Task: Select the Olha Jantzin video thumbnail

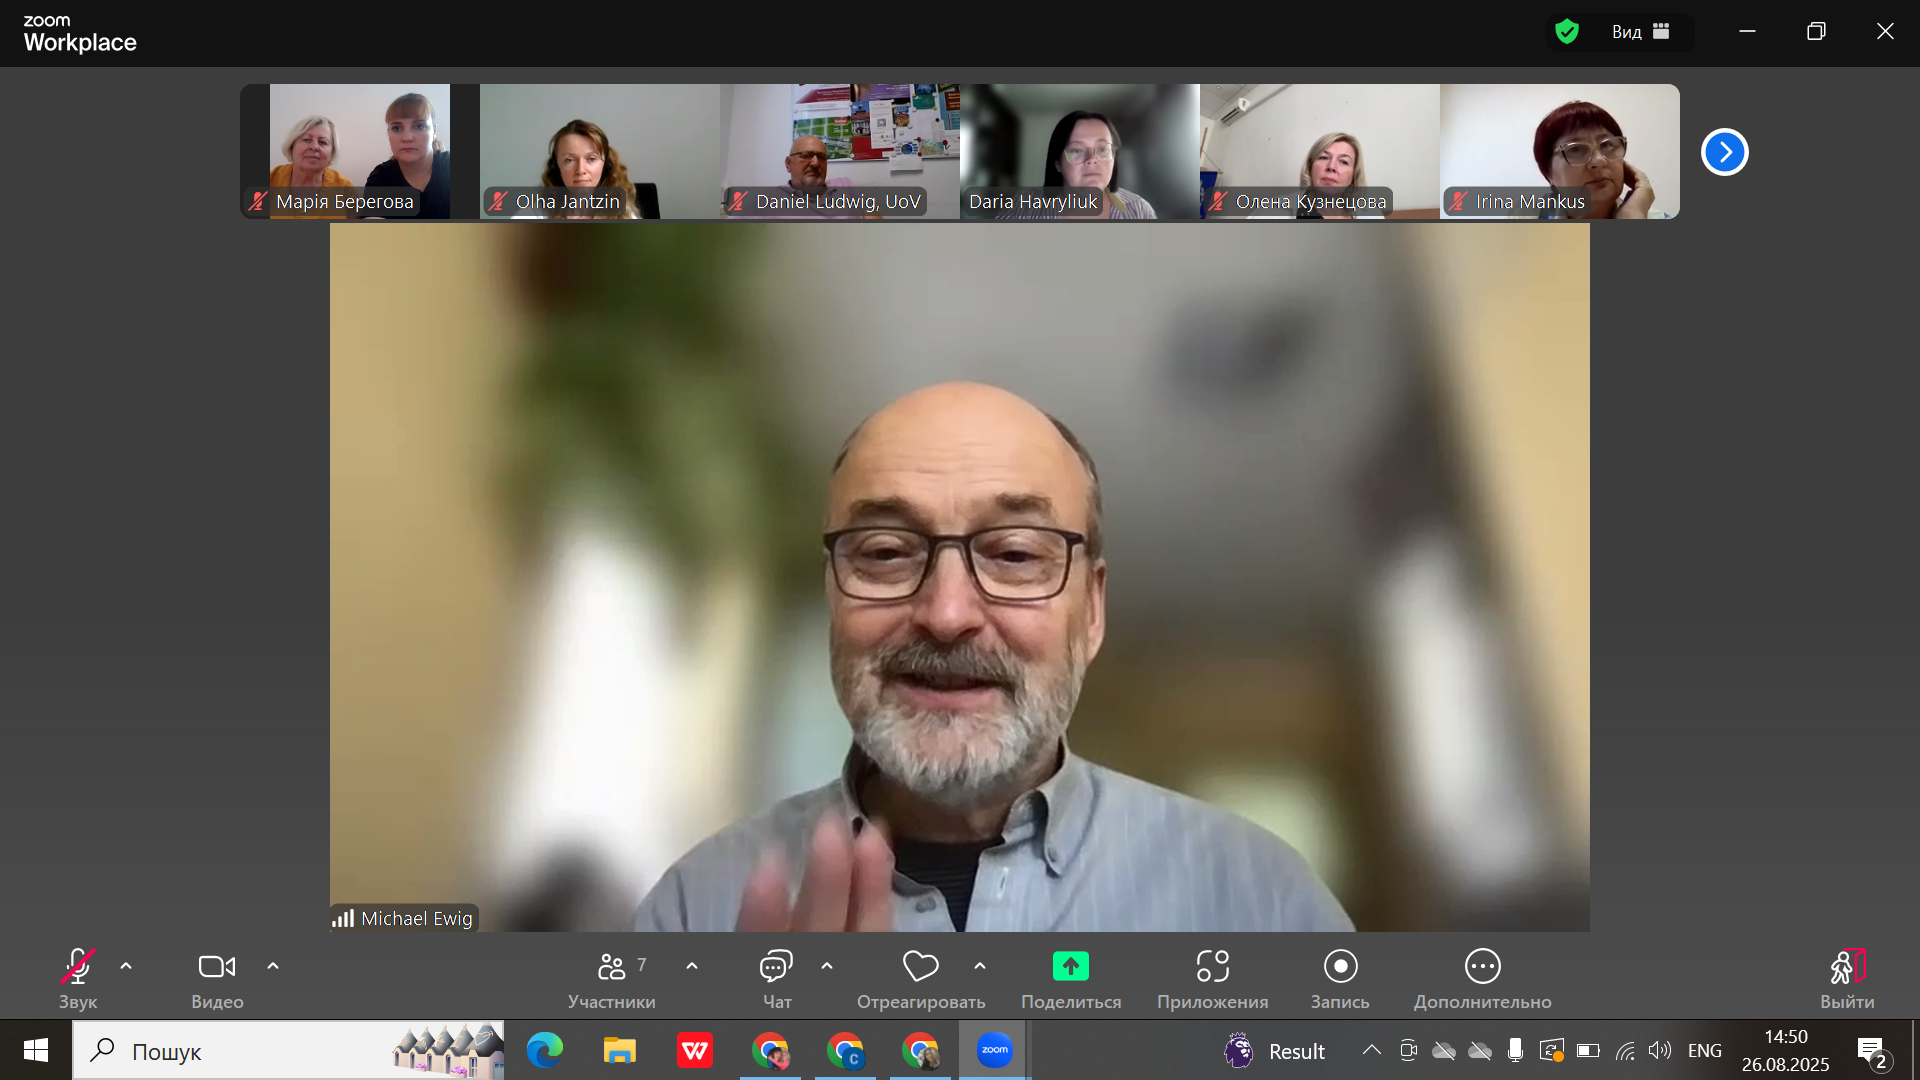Action: [x=600, y=151]
